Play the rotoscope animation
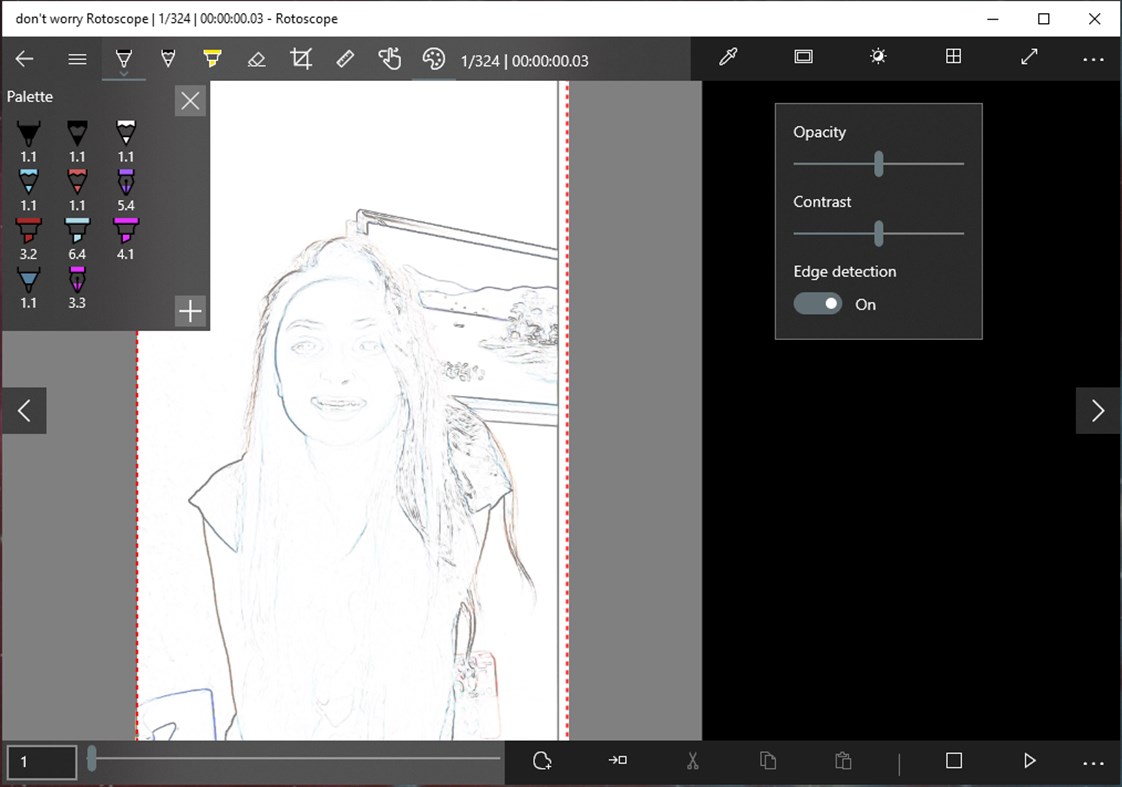Viewport: 1122px width, 787px height. coord(1030,761)
